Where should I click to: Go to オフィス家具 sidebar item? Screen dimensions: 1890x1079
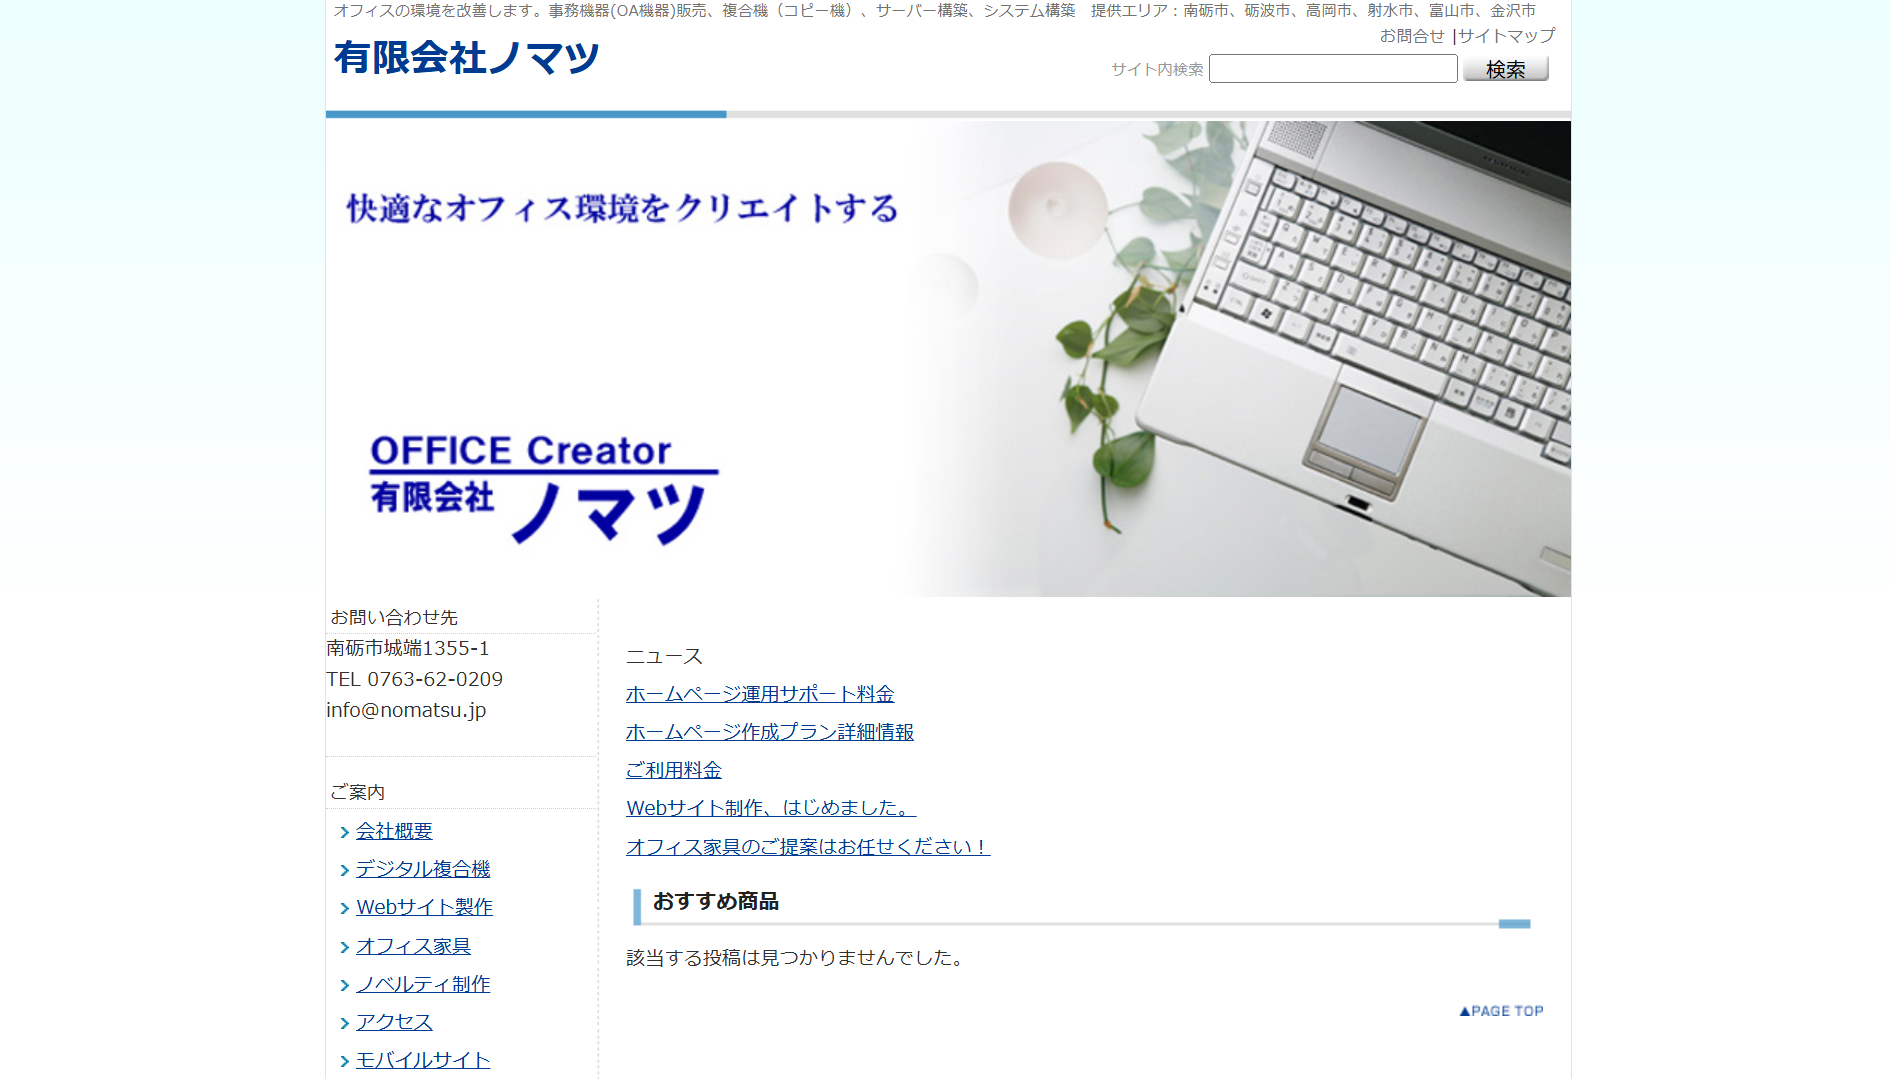(x=413, y=946)
